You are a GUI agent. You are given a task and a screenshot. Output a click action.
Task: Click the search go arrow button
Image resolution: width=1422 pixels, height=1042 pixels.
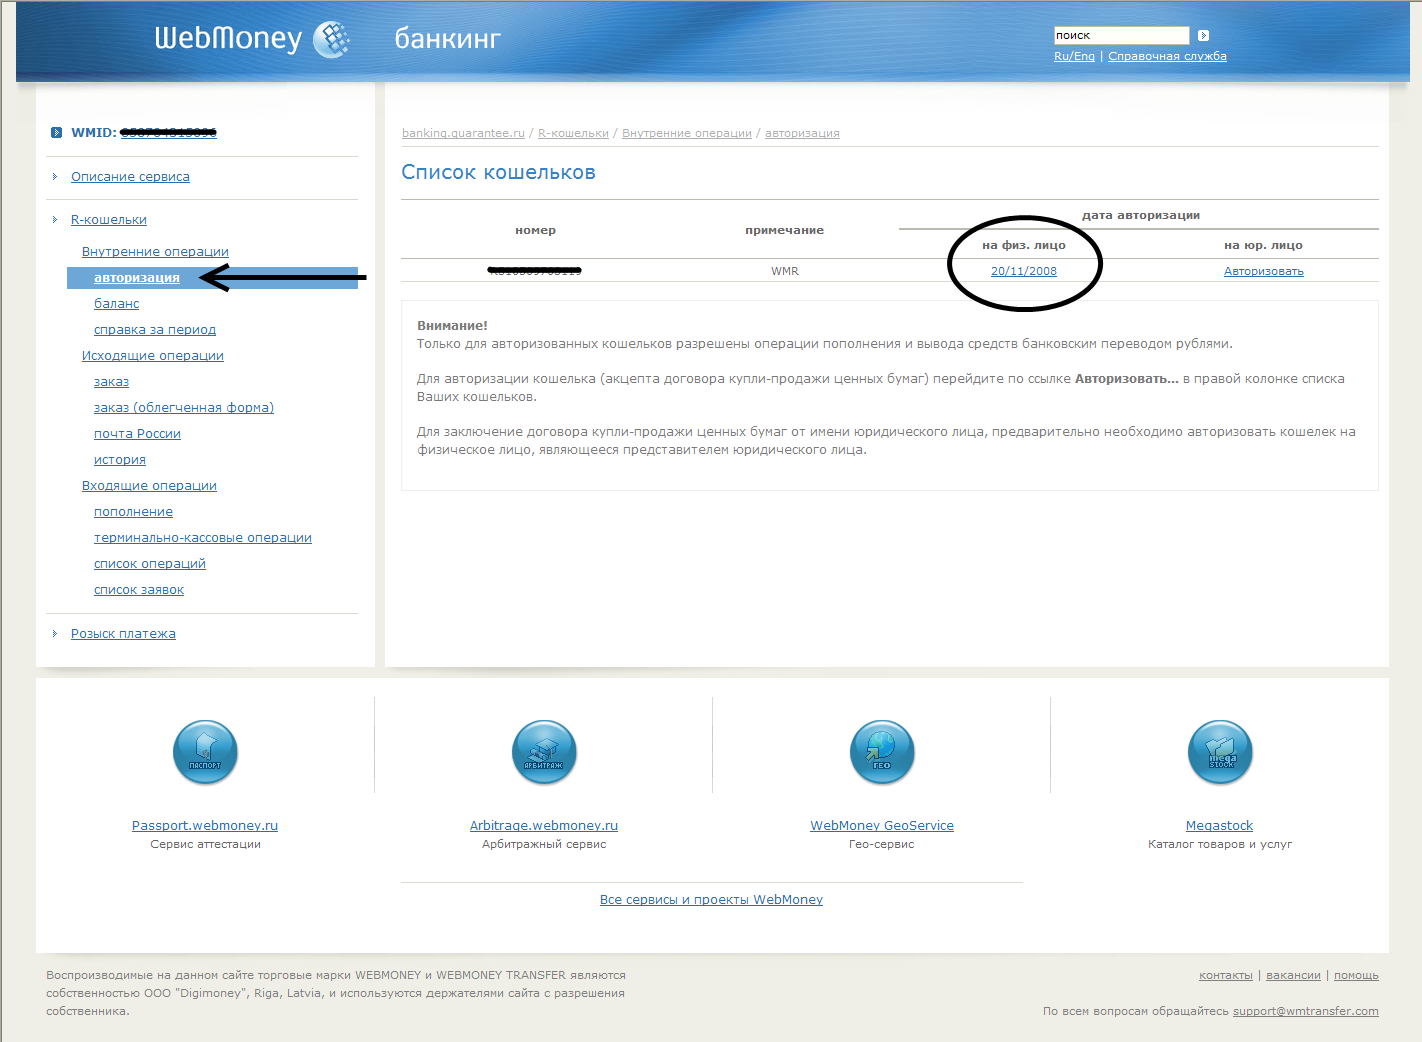pos(1203,35)
